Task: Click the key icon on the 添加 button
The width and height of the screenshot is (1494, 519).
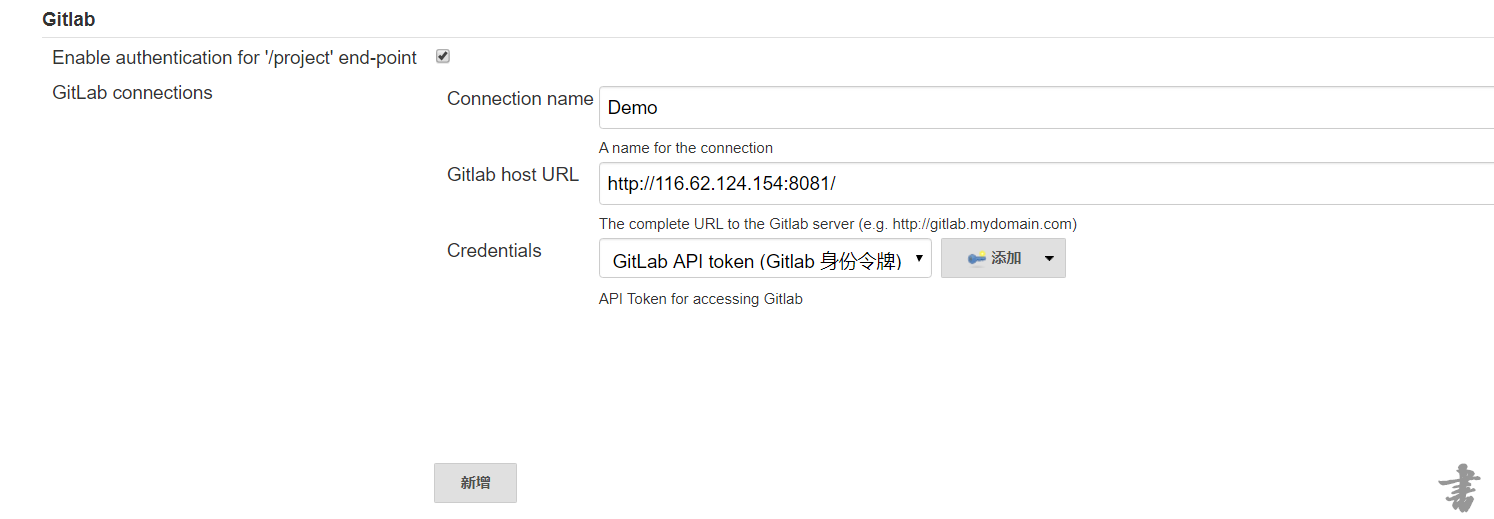Action: [x=976, y=258]
